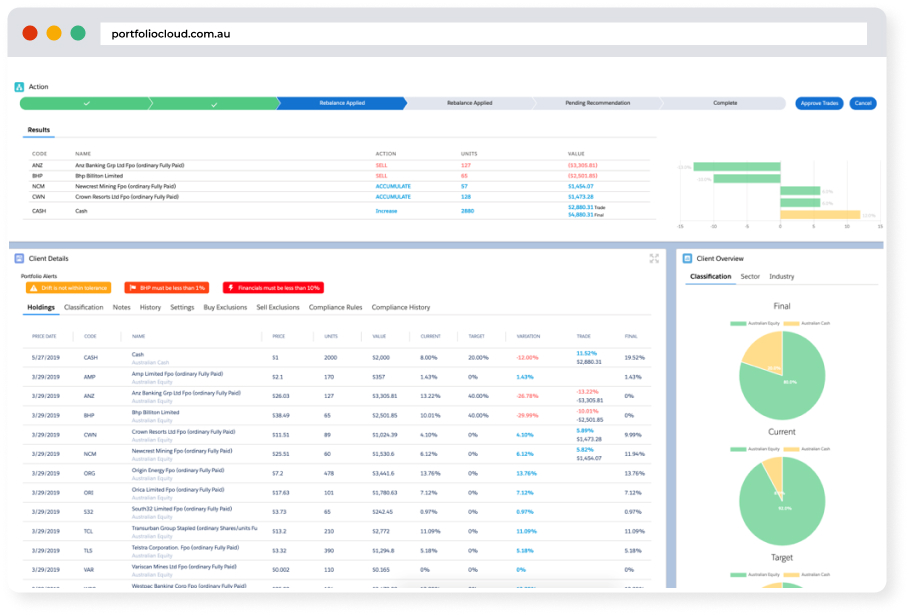
Task: Click the lightning icon on the Financials alert
Action: point(231,288)
